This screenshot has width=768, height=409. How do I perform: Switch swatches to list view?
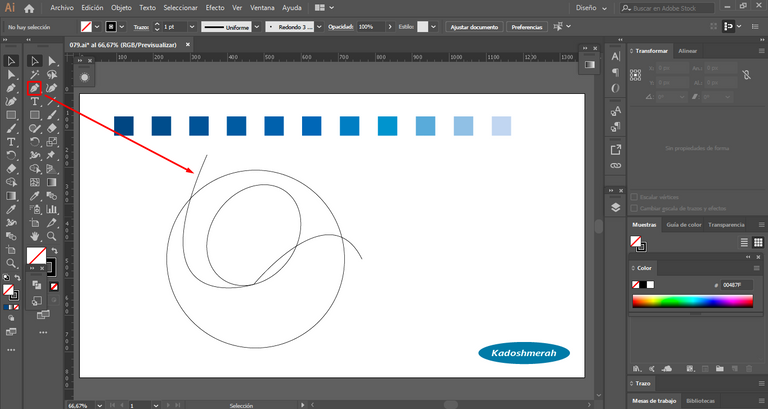click(x=744, y=242)
